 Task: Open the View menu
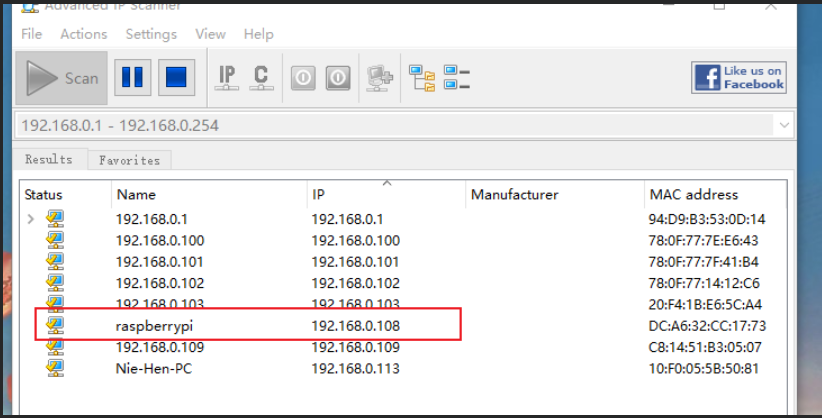[x=210, y=34]
